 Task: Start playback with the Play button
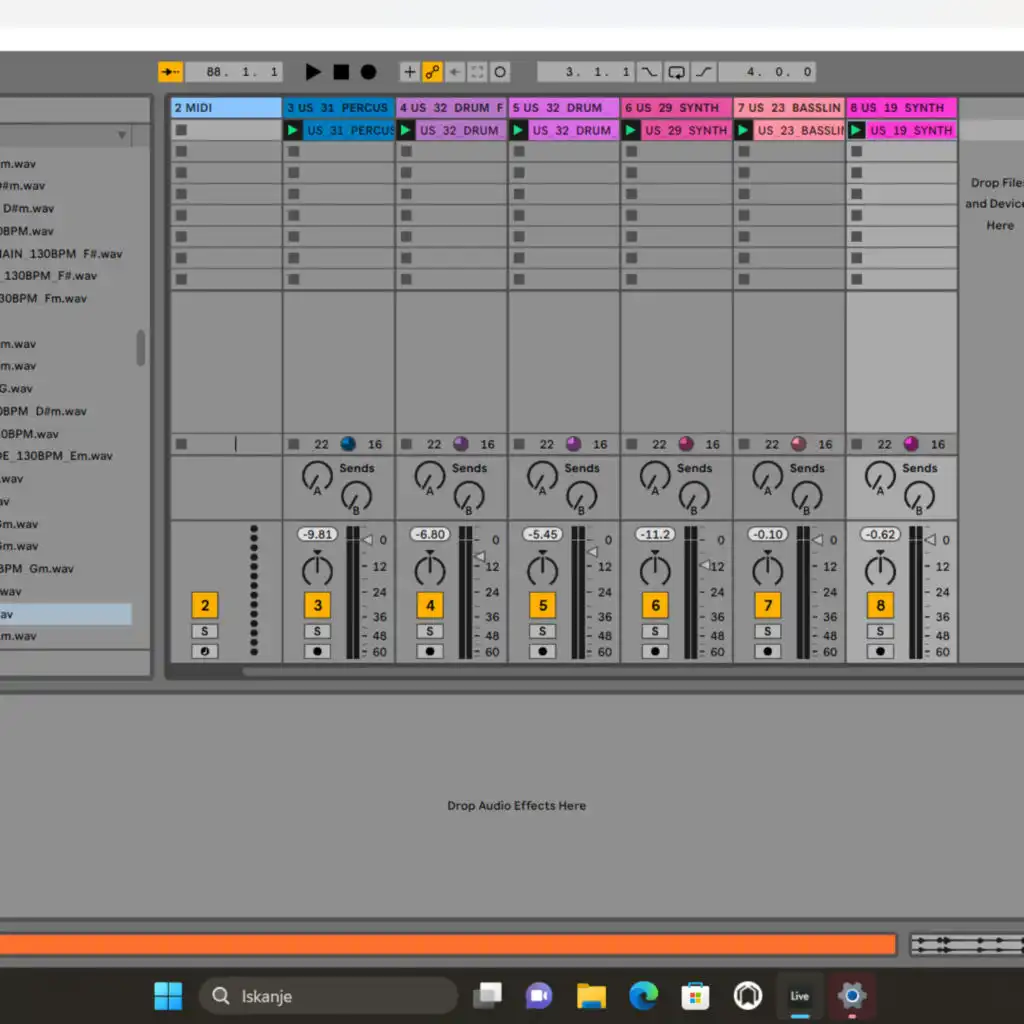(x=313, y=72)
